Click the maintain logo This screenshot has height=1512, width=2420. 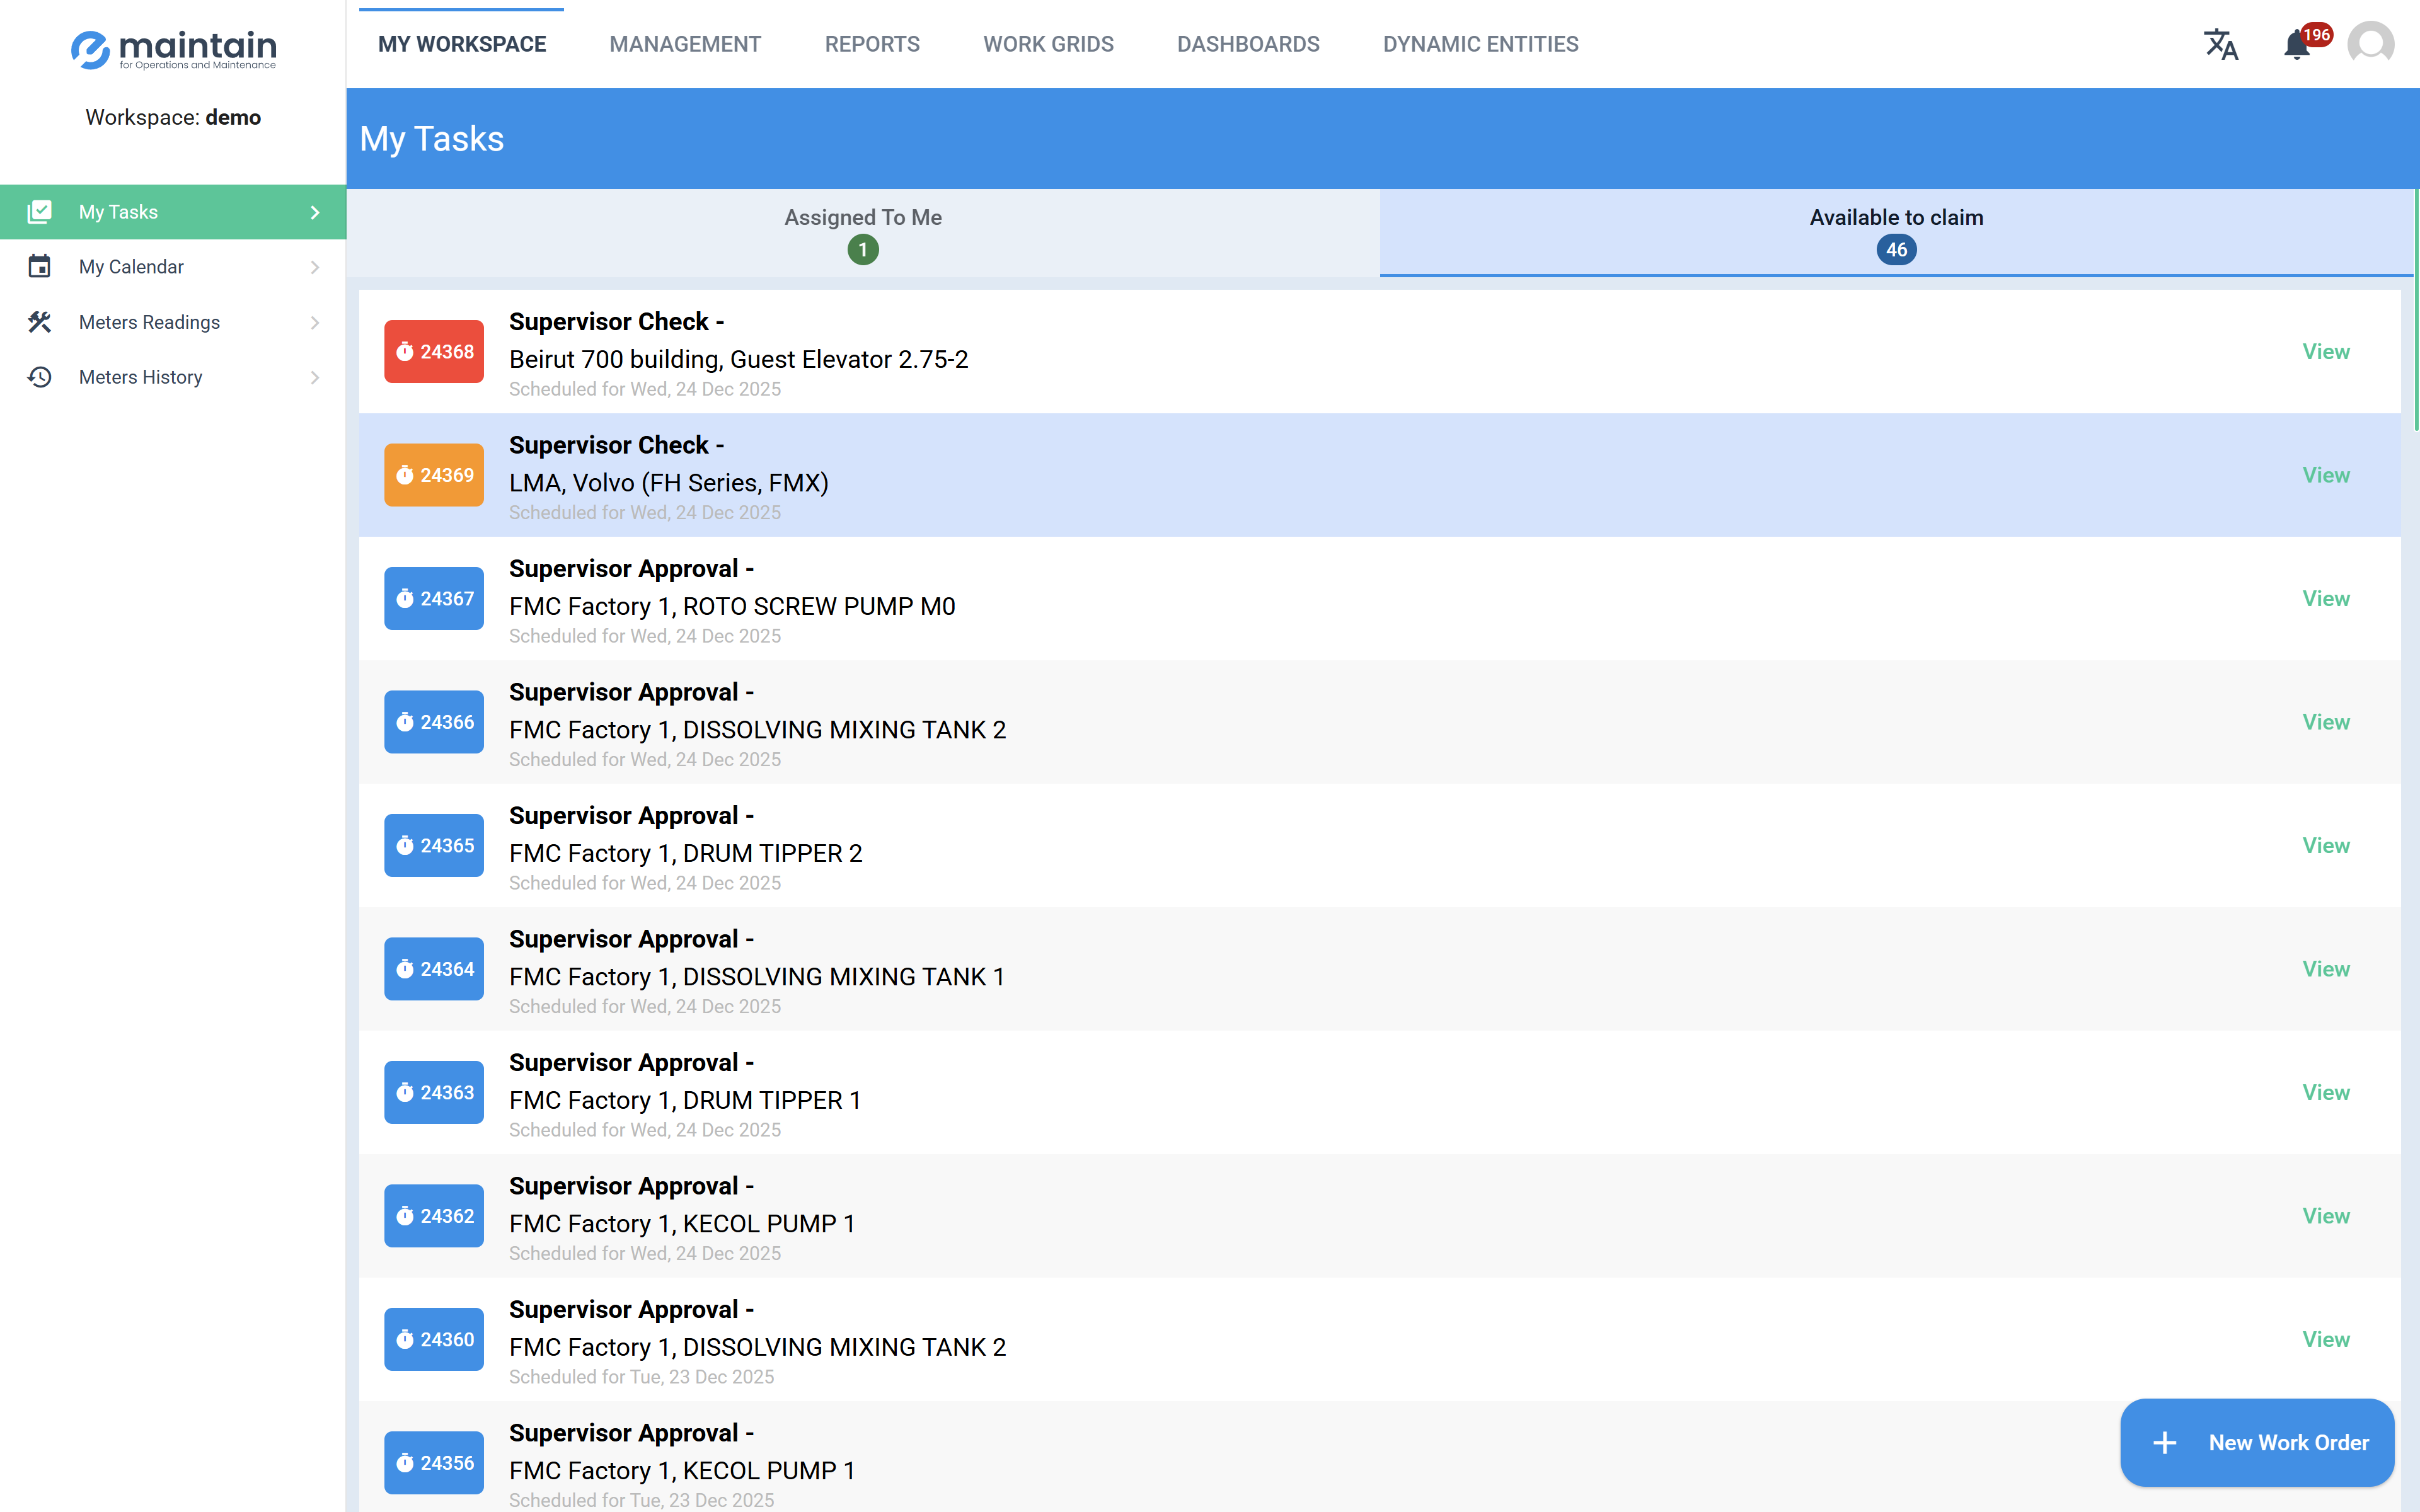(x=173, y=48)
